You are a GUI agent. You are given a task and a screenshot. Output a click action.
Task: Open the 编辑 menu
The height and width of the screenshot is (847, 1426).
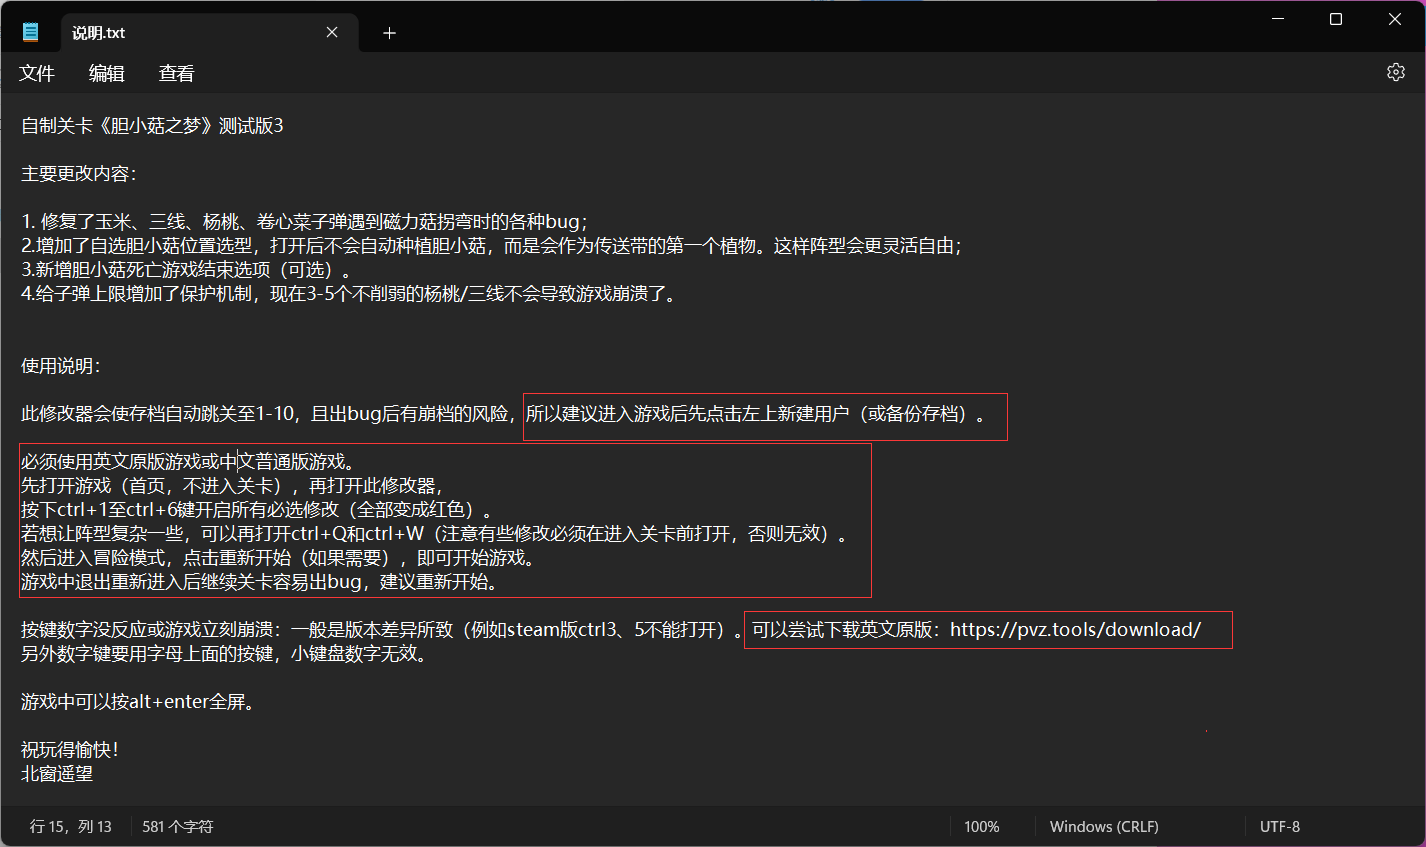pyautogui.click(x=107, y=73)
